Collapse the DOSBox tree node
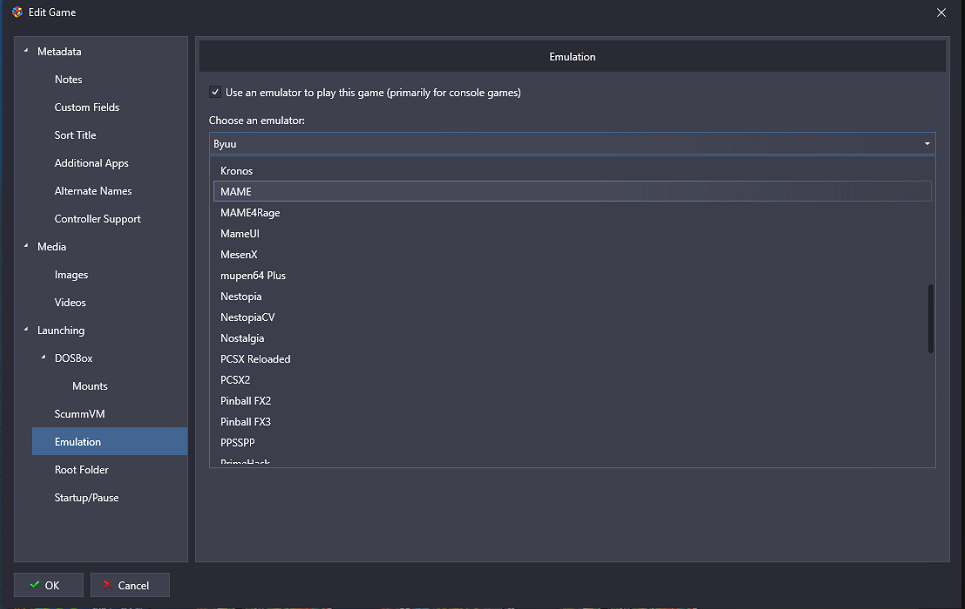The image size is (965, 609). [x=43, y=357]
